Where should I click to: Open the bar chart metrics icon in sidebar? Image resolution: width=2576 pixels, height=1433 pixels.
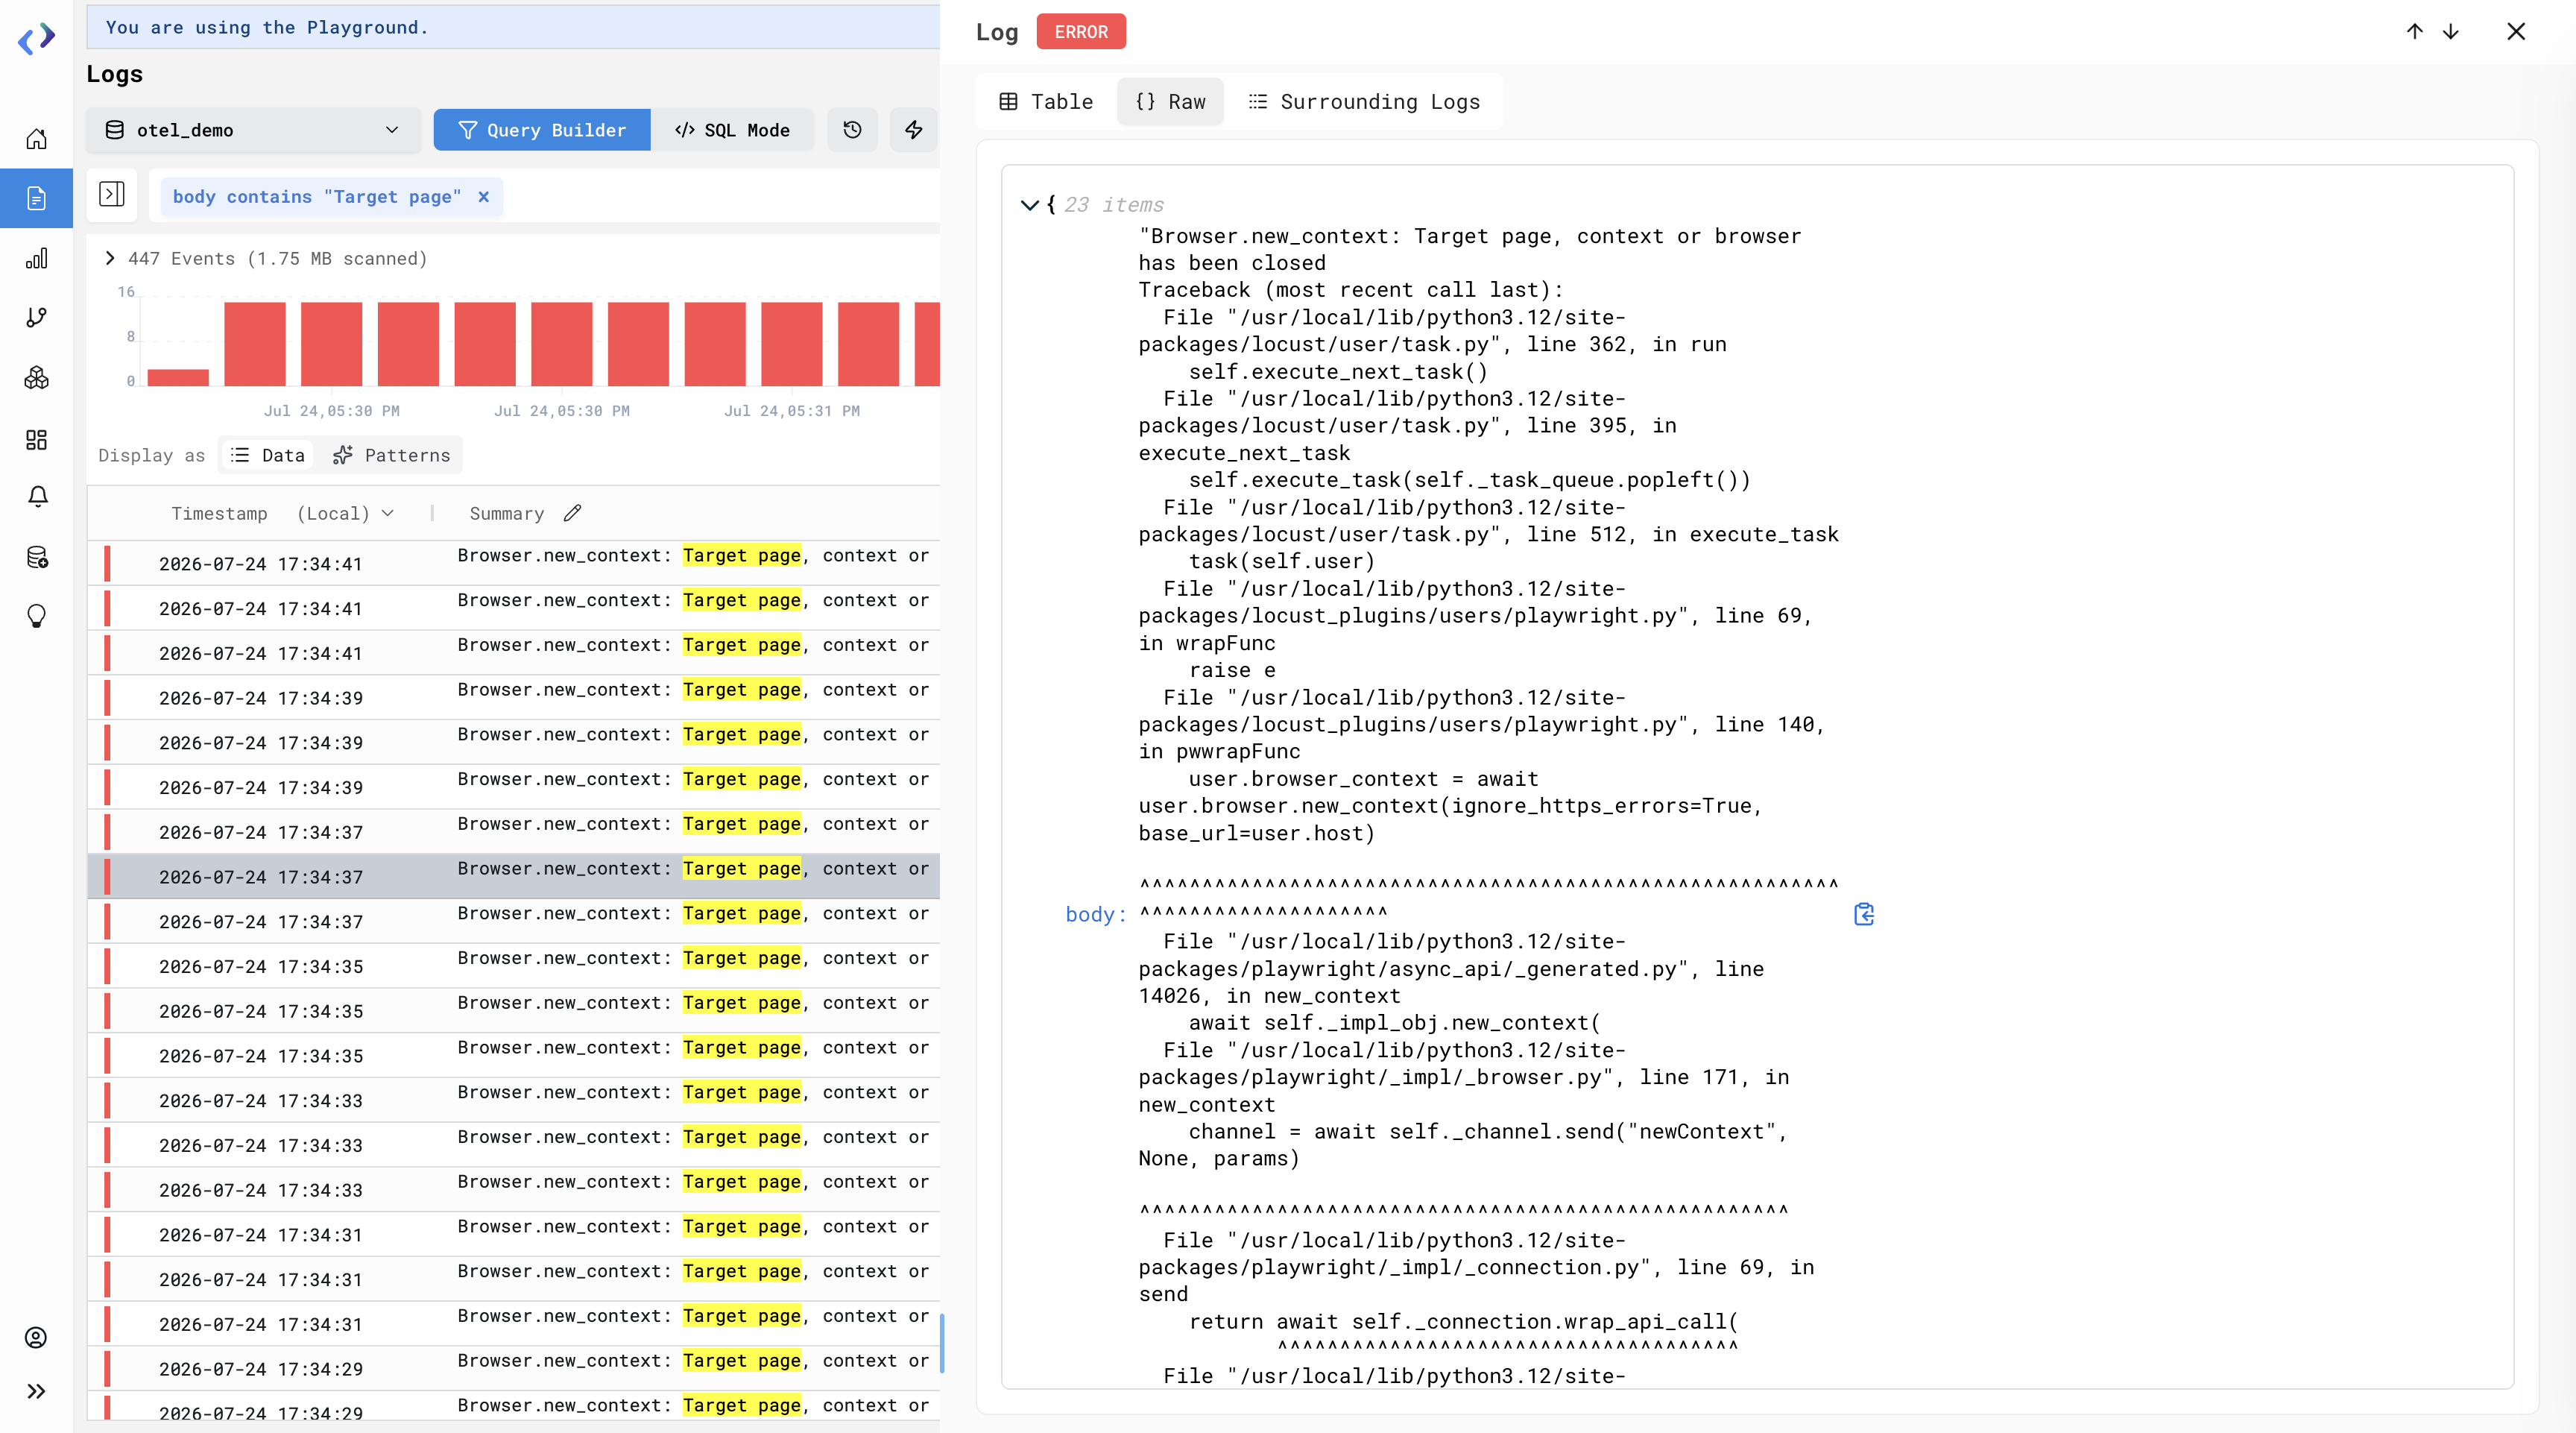point(36,258)
